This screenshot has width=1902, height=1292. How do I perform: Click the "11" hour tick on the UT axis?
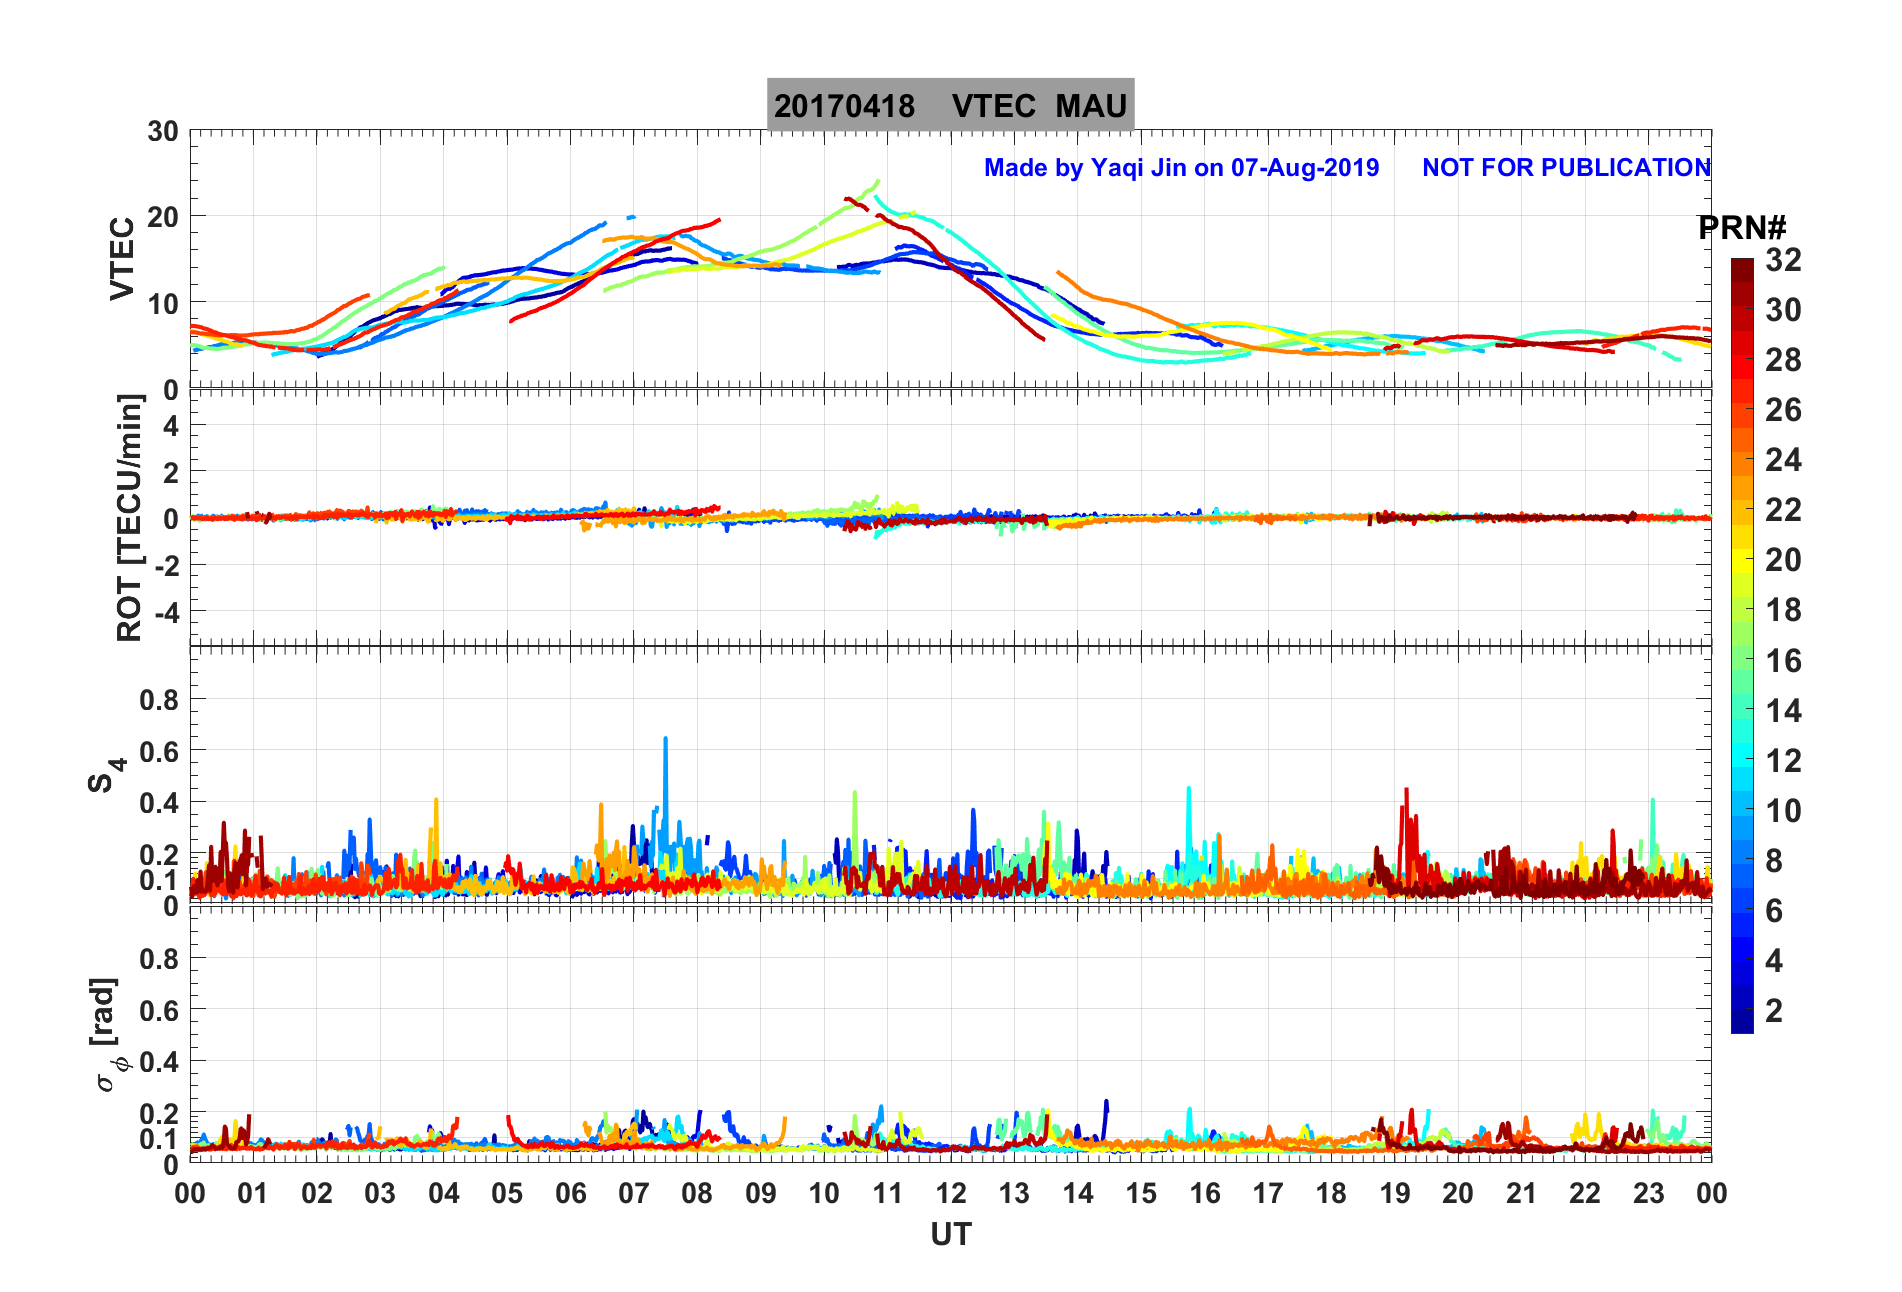(x=888, y=1193)
